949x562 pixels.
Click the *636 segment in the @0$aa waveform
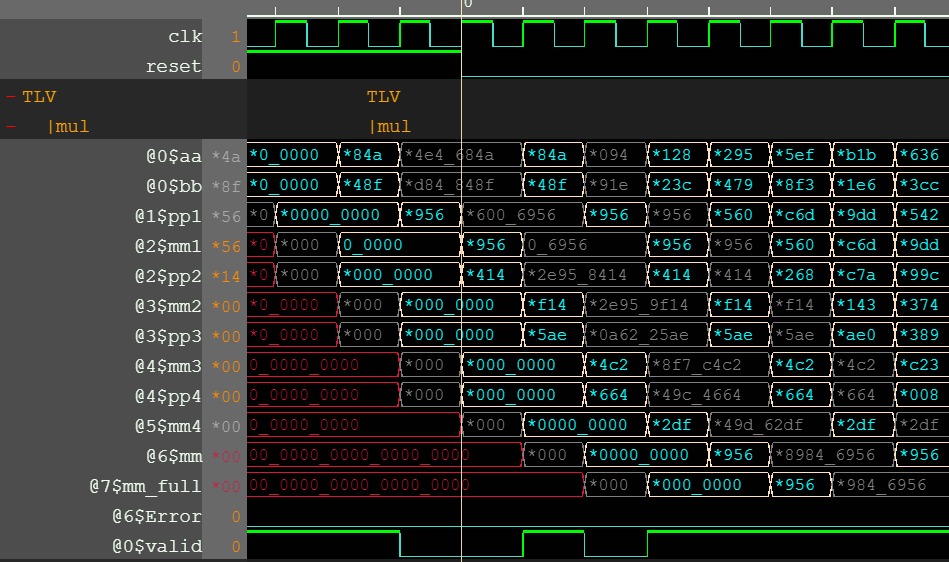tap(922, 155)
